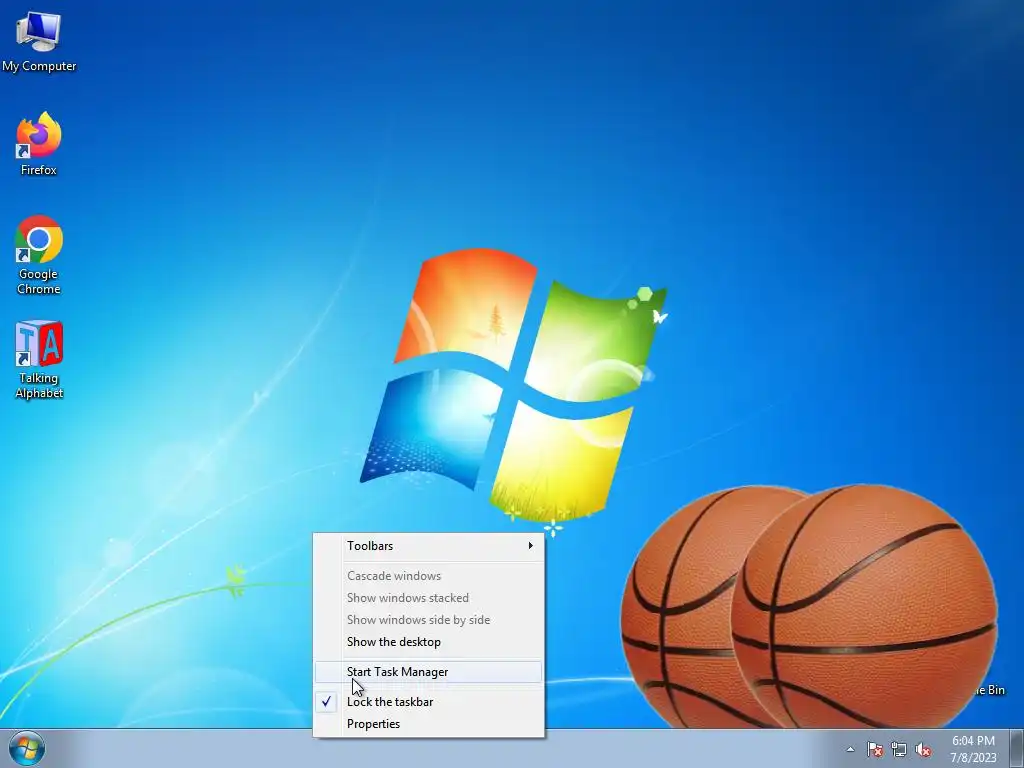Select Start Task Manager
The height and width of the screenshot is (768, 1024).
point(428,672)
